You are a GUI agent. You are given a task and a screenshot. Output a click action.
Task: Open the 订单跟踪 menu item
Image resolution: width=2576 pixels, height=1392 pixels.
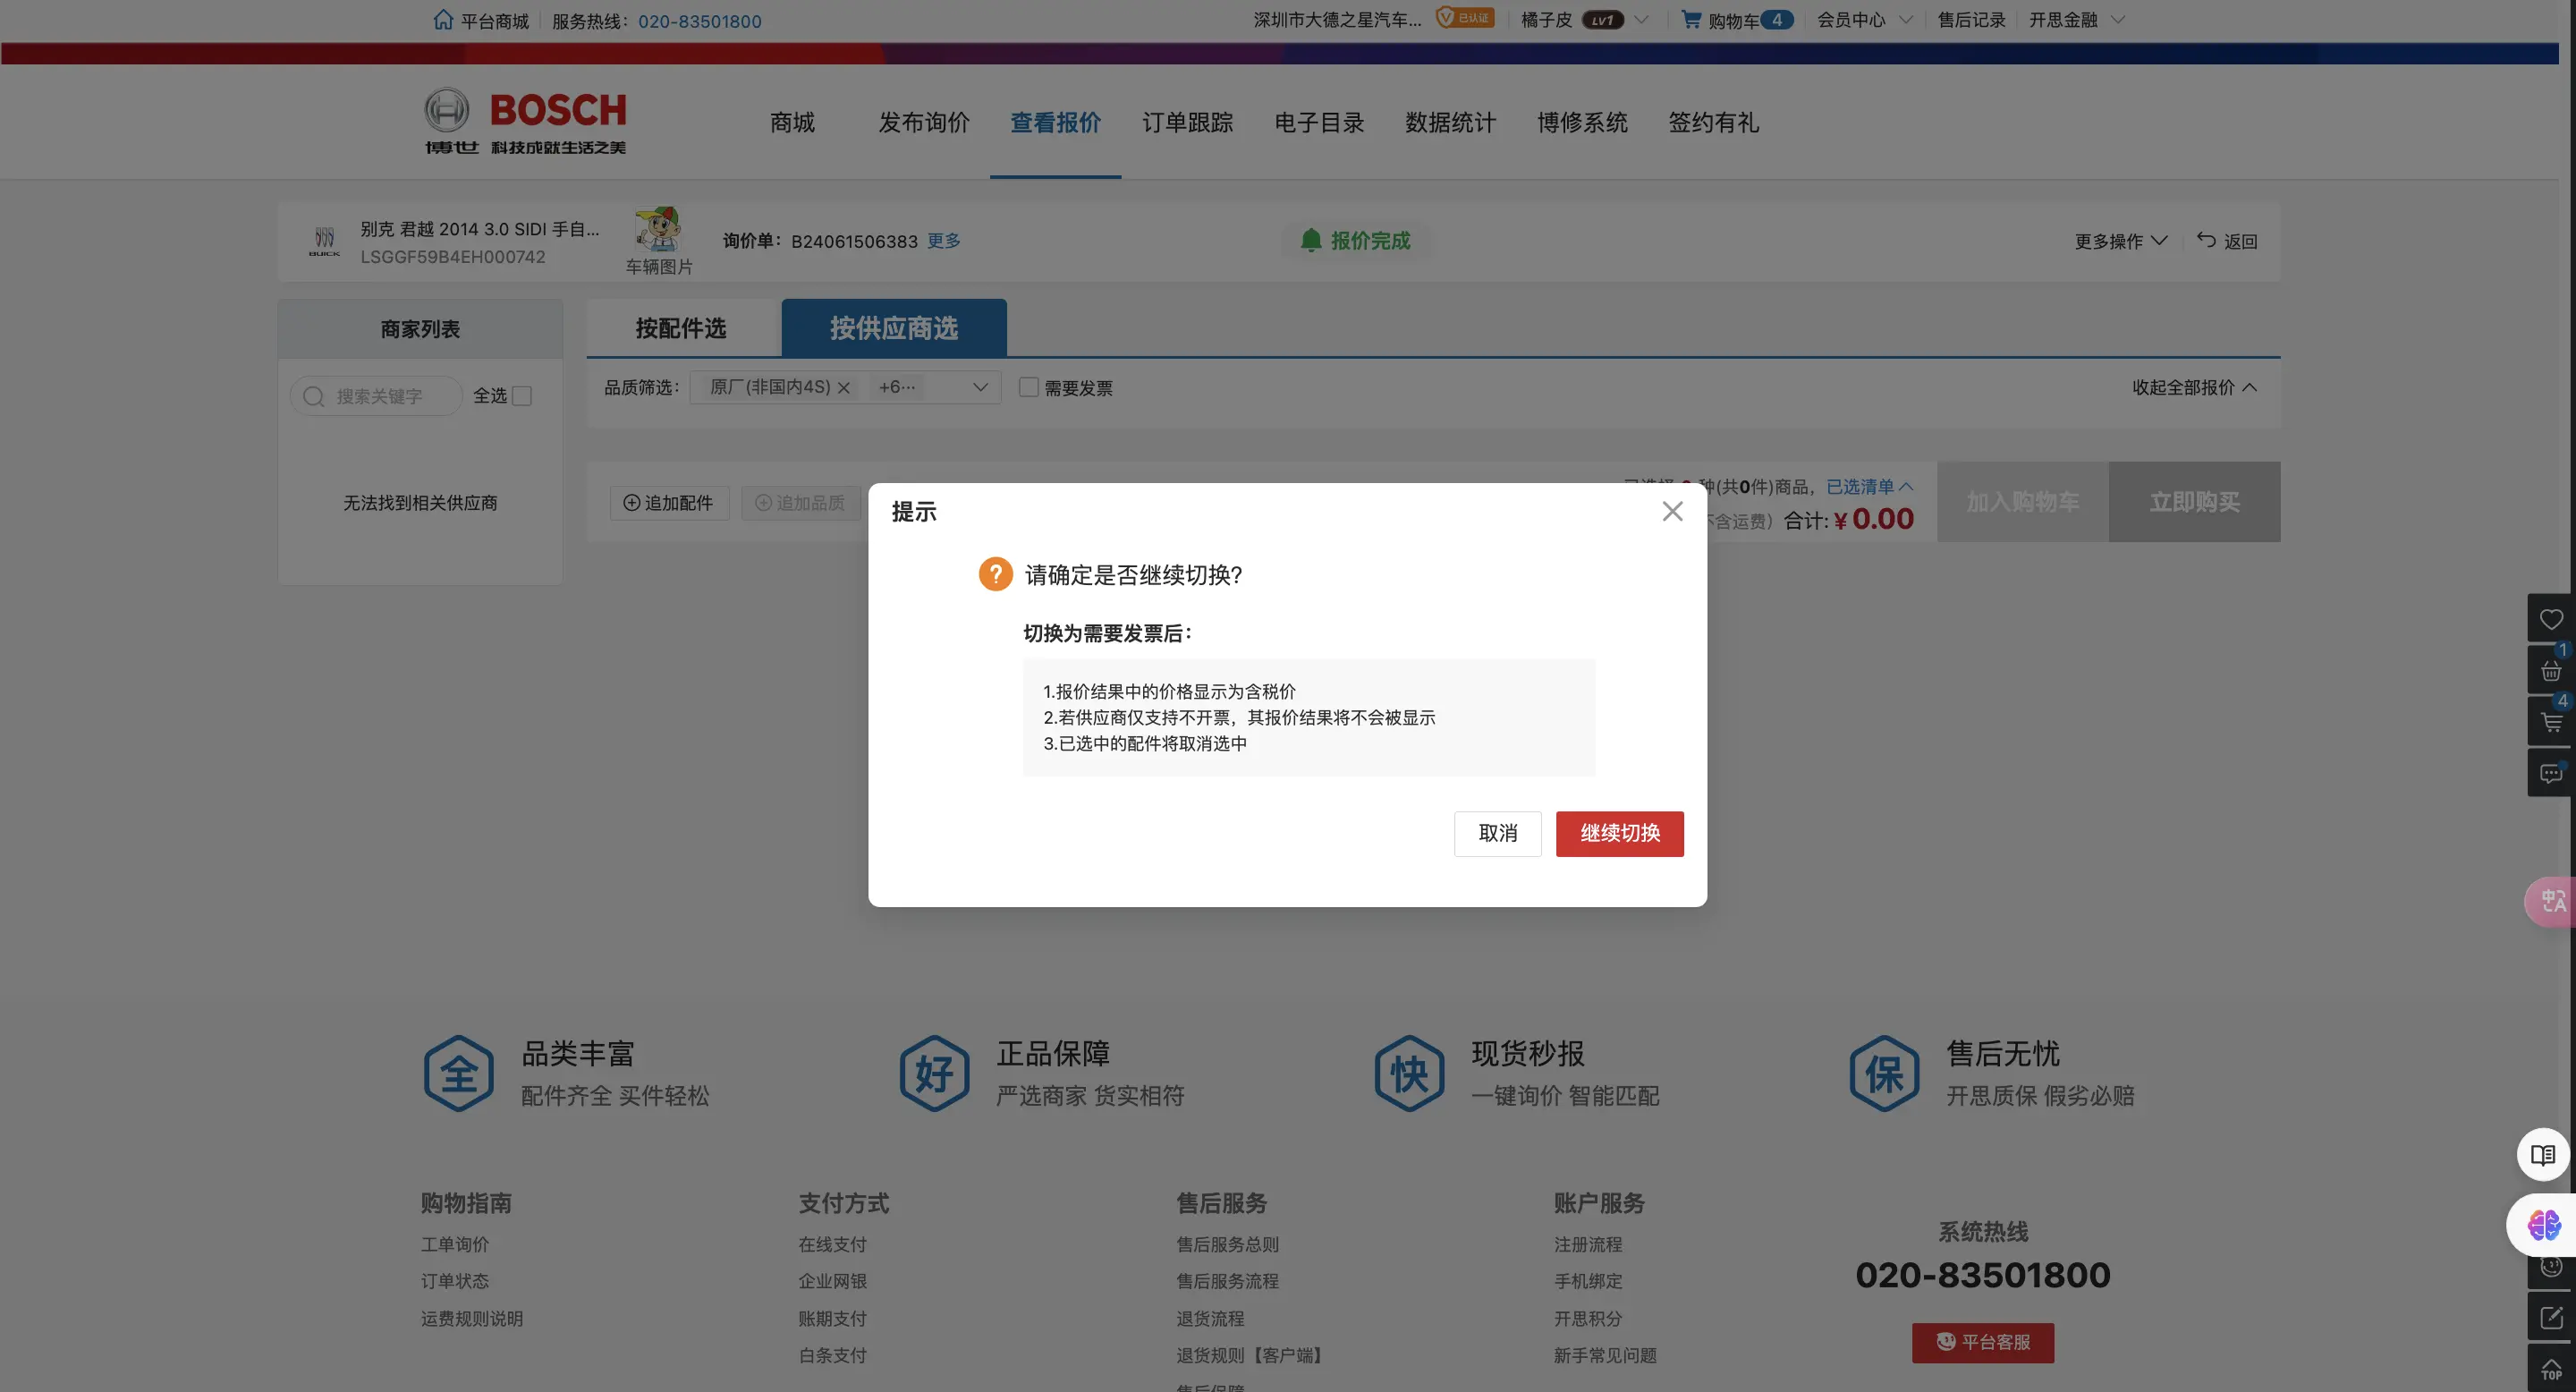[x=1188, y=122]
